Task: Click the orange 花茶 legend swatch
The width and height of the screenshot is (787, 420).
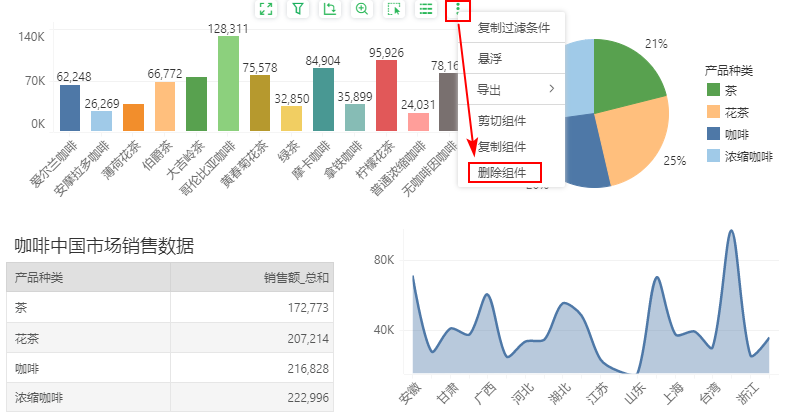Action: pyautogui.click(x=713, y=112)
